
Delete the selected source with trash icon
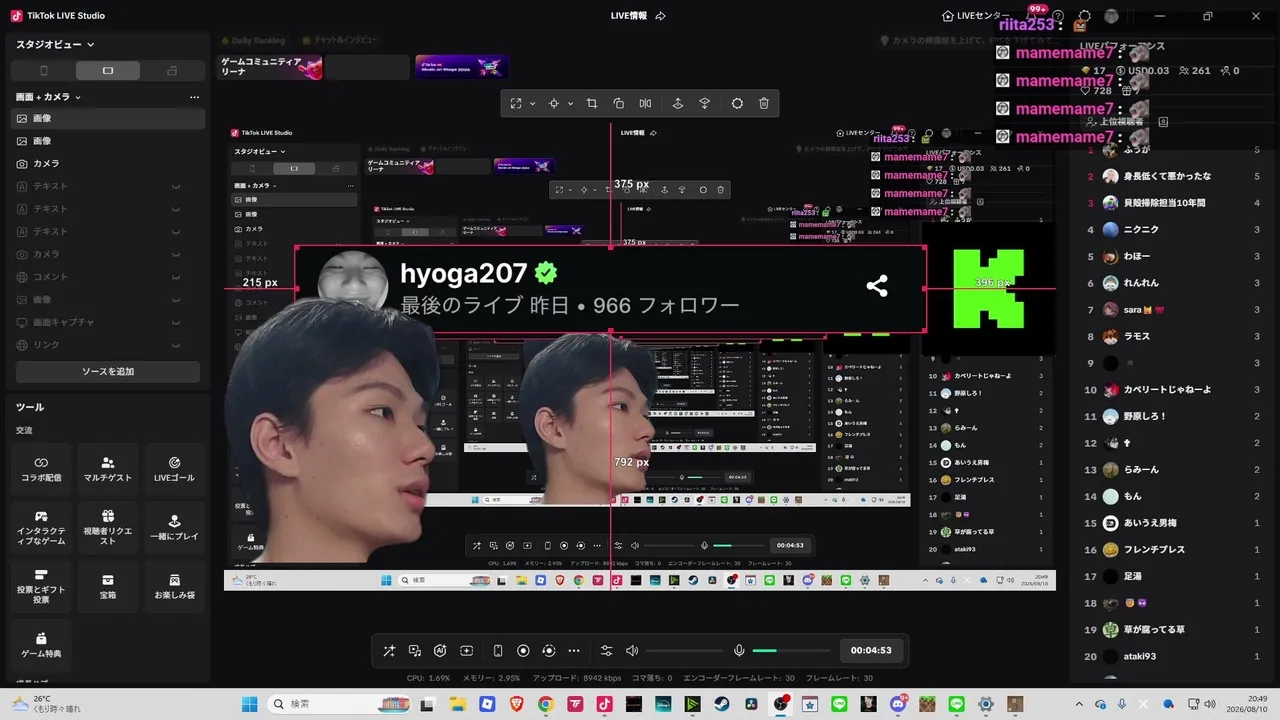764,103
